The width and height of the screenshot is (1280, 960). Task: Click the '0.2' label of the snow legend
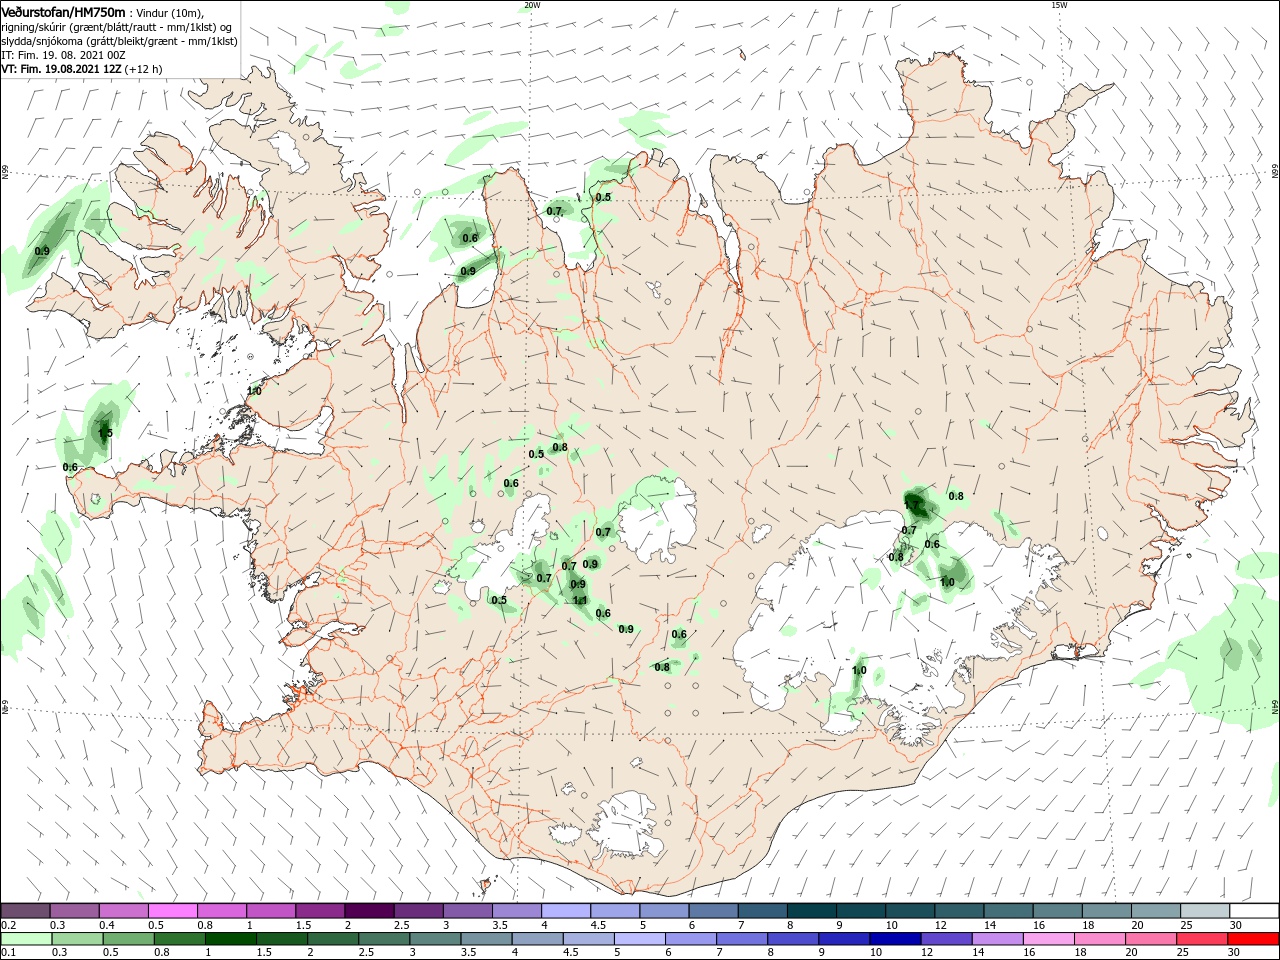[x=8, y=925]
